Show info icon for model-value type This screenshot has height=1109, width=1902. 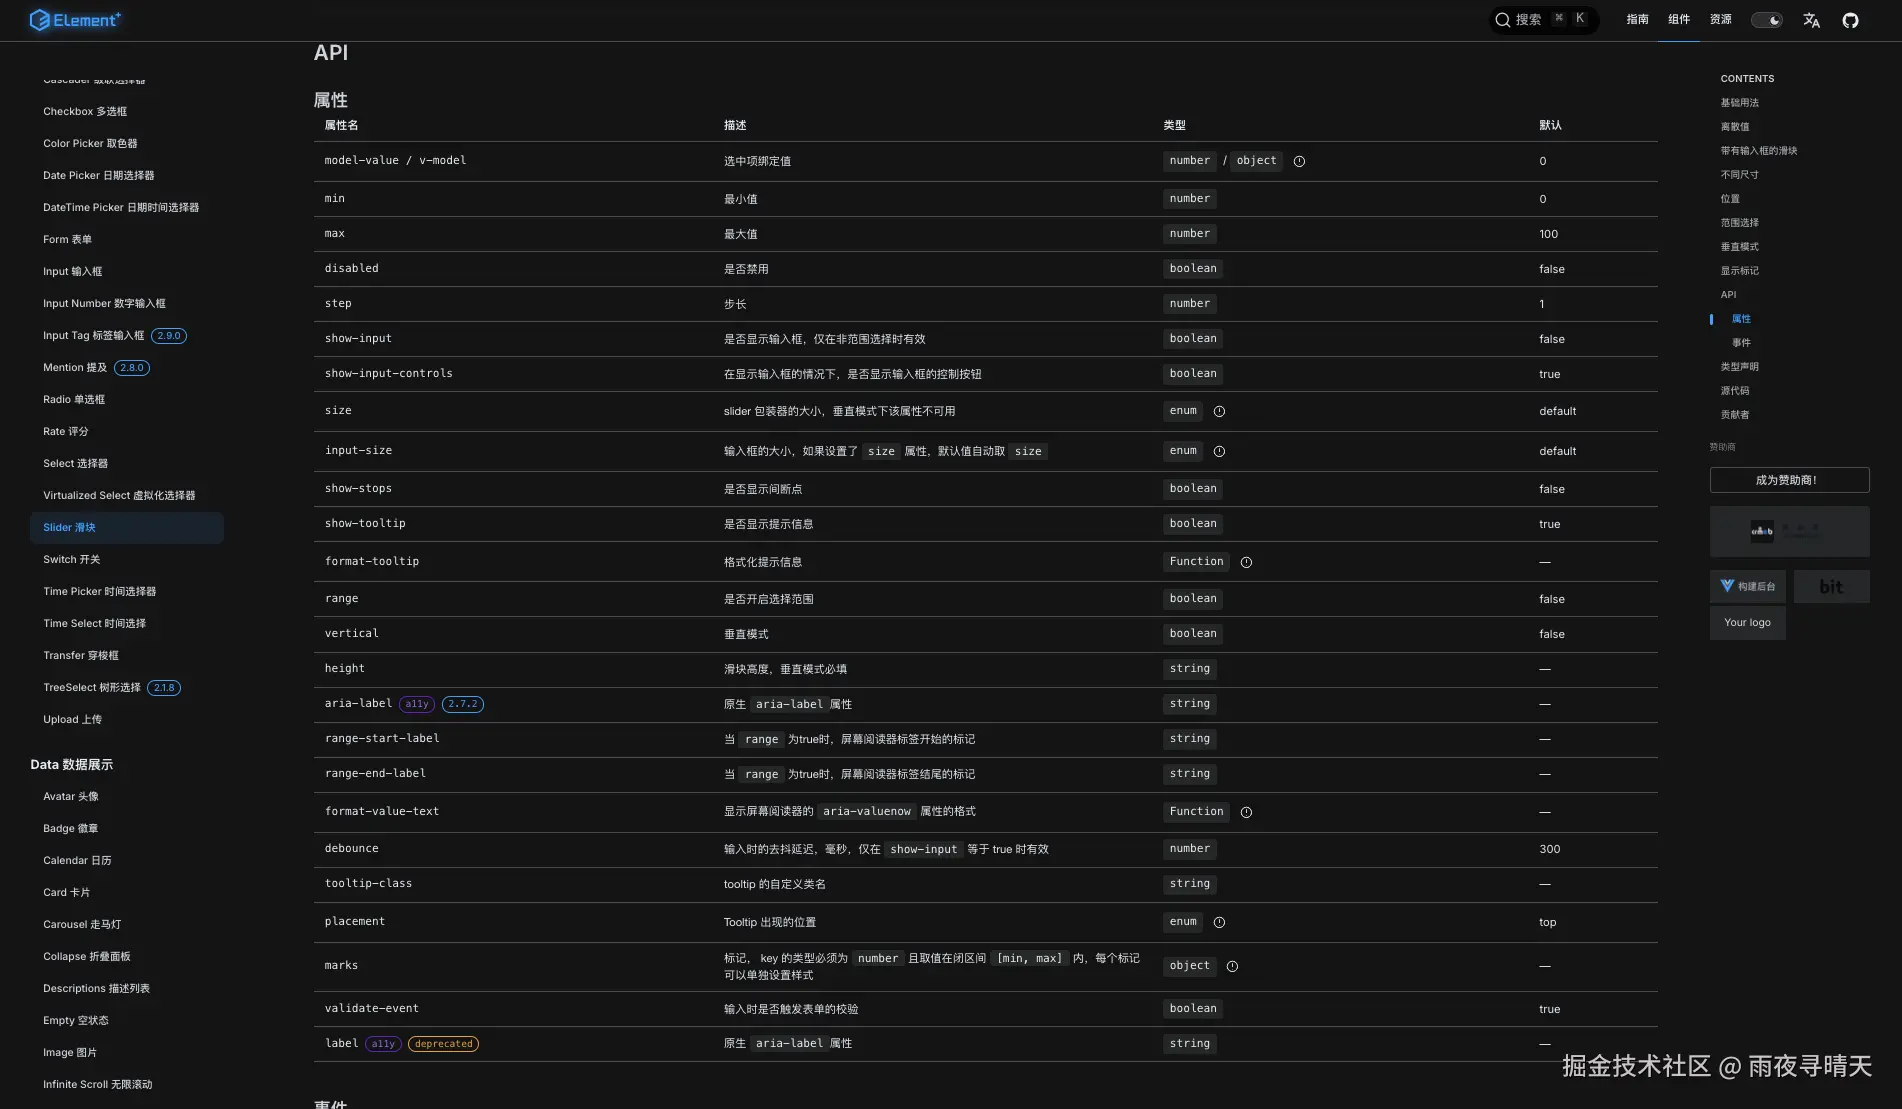click(x=1299, y=161)
